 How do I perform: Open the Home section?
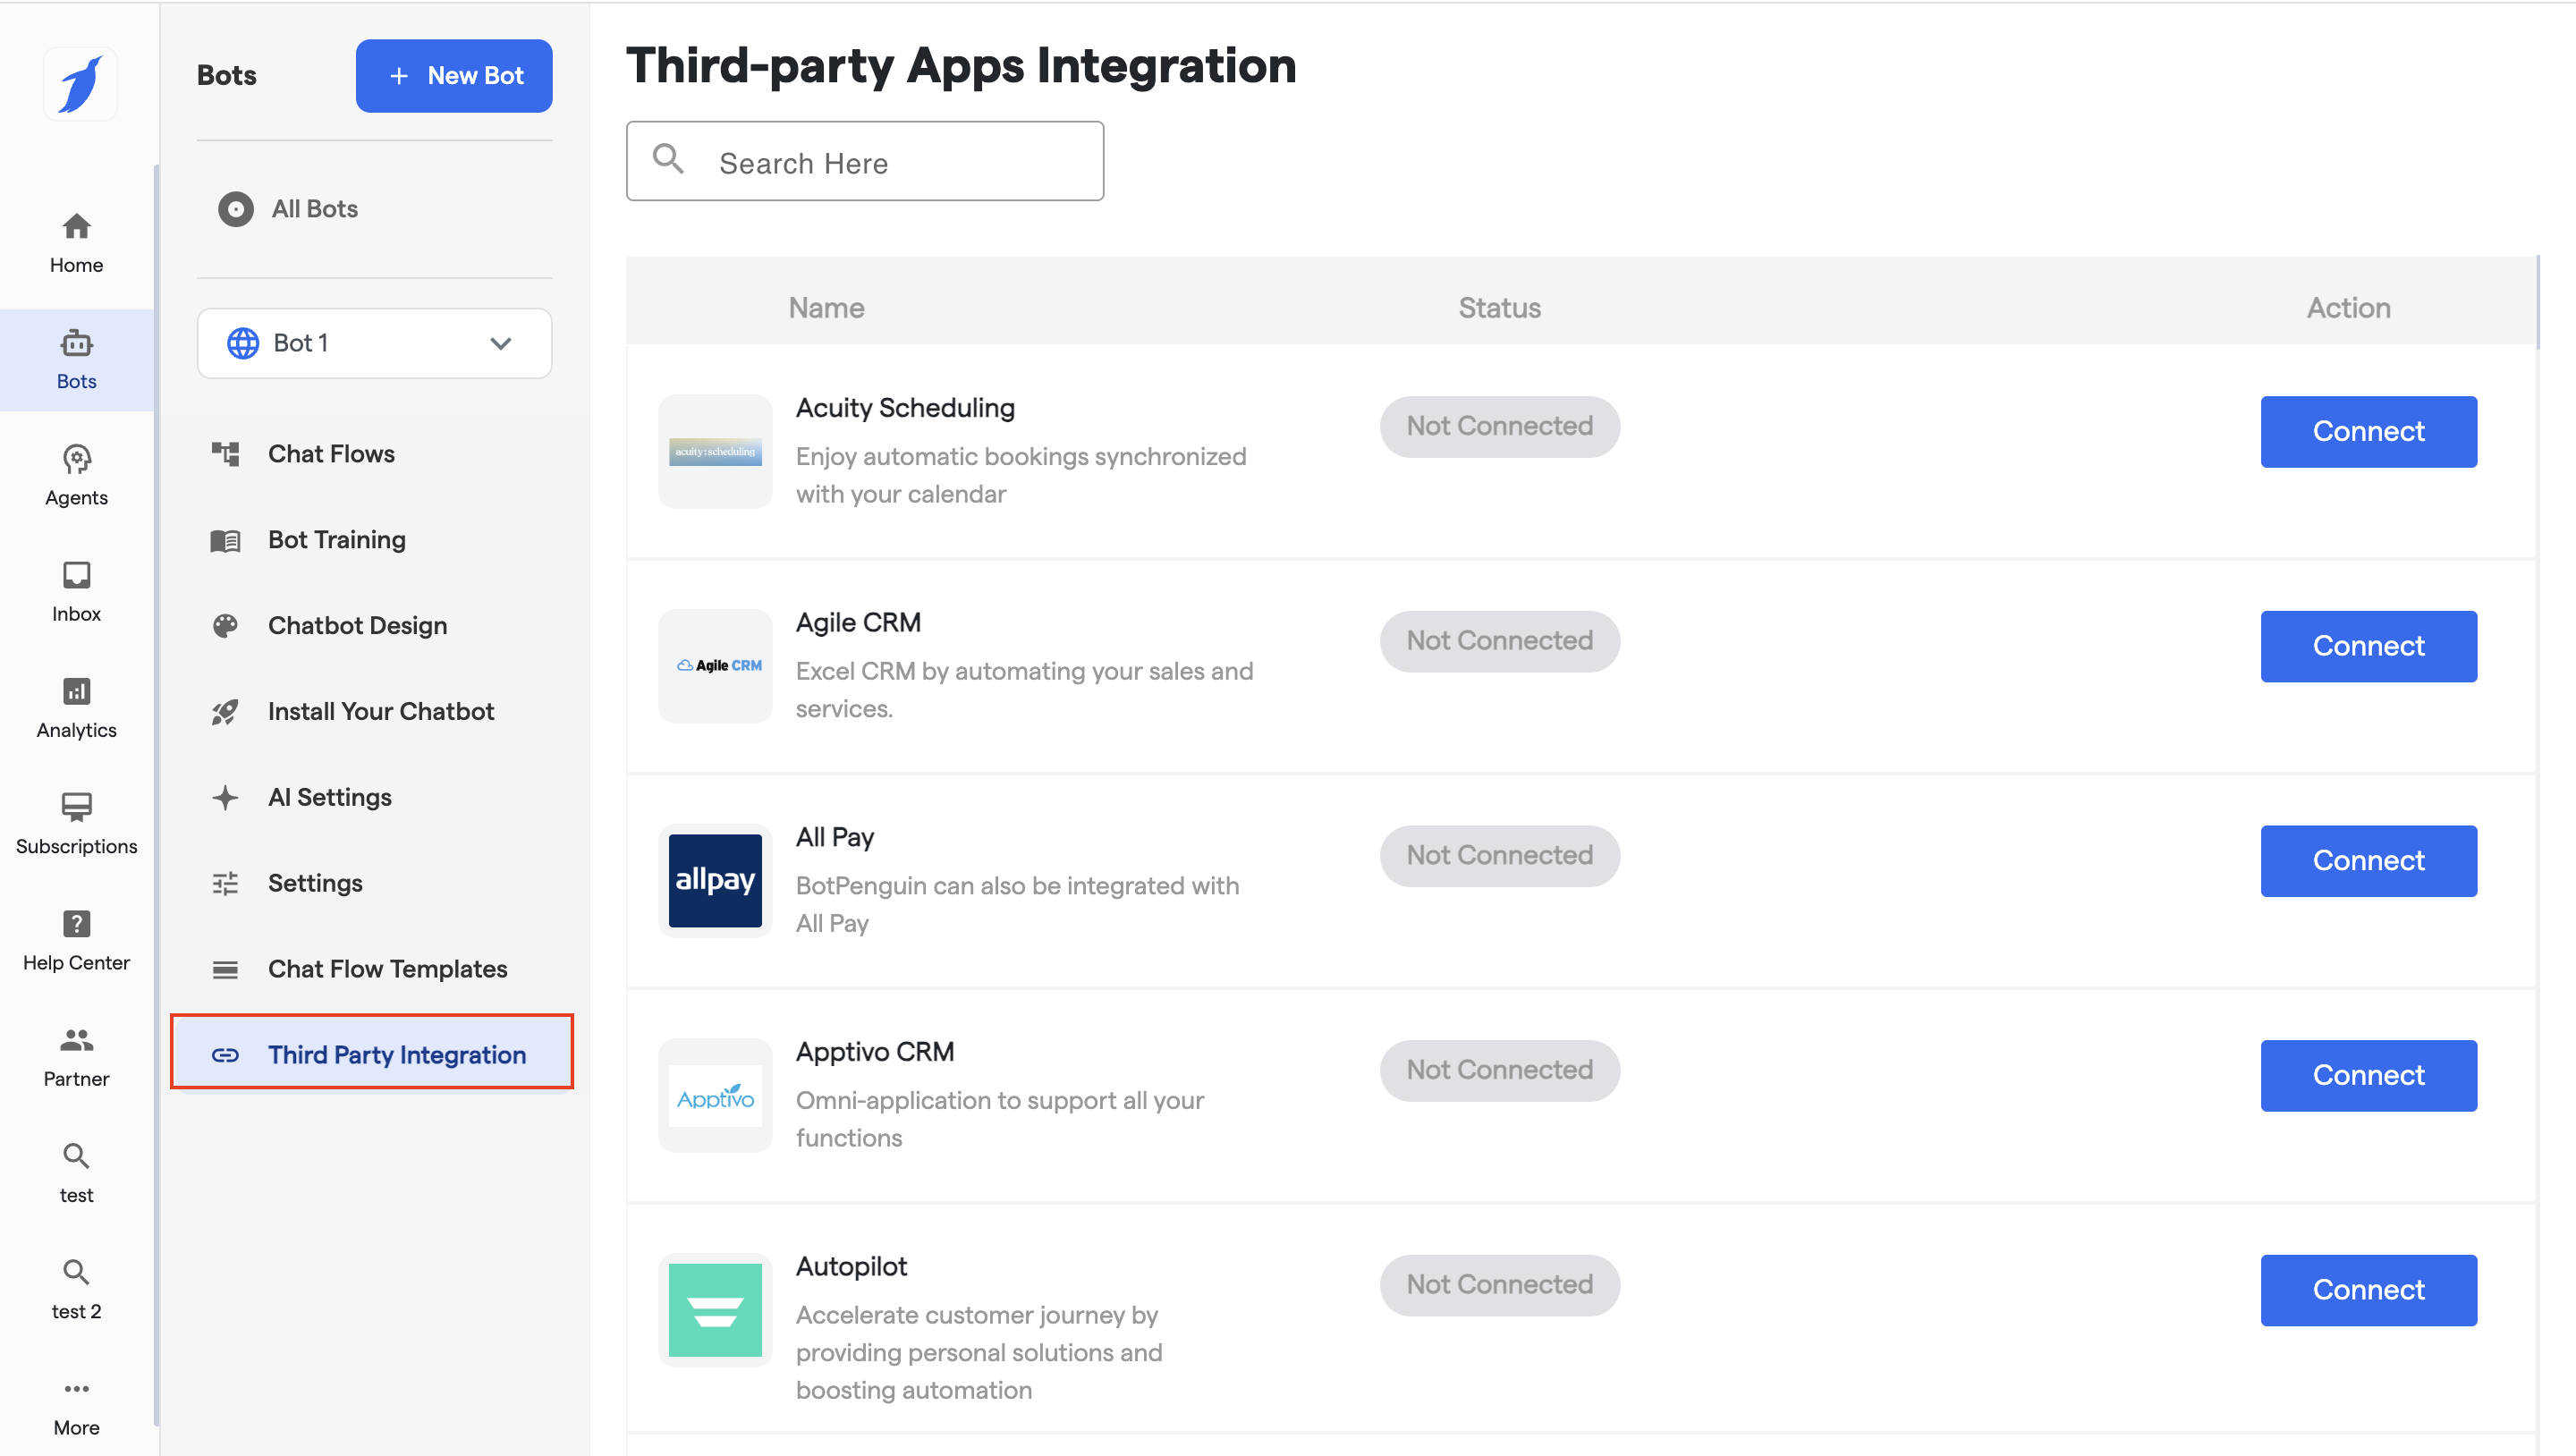[x=76, y=243]
